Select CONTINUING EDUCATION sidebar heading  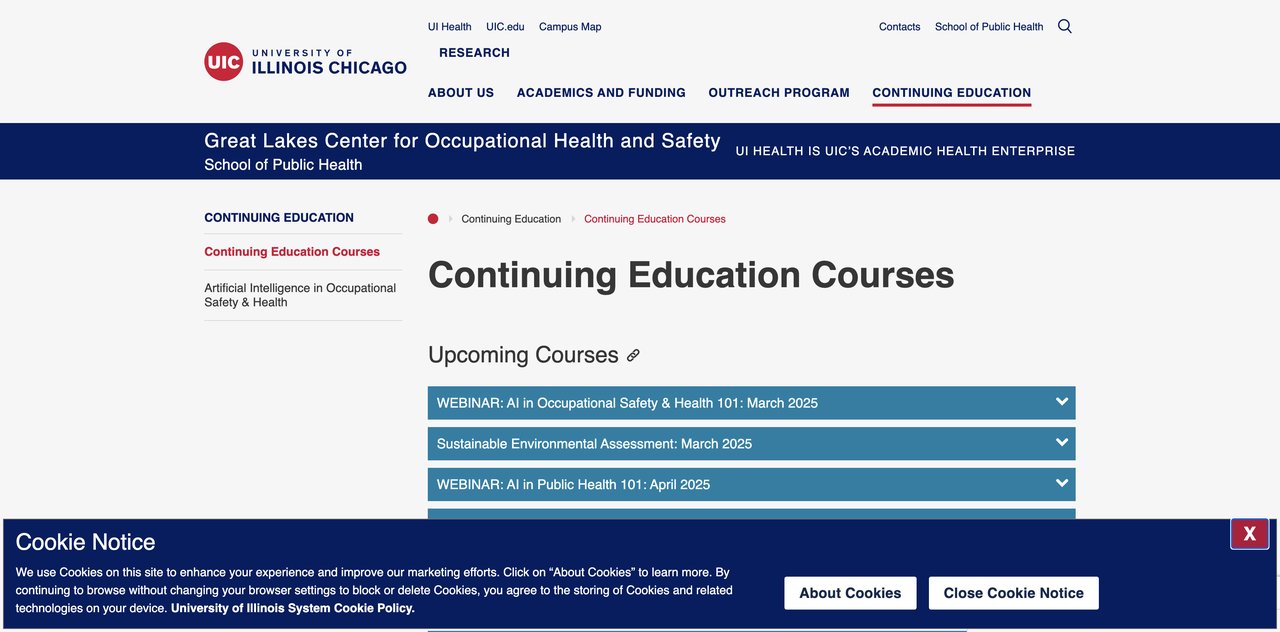pyautogui.click(x=279, y=217)
